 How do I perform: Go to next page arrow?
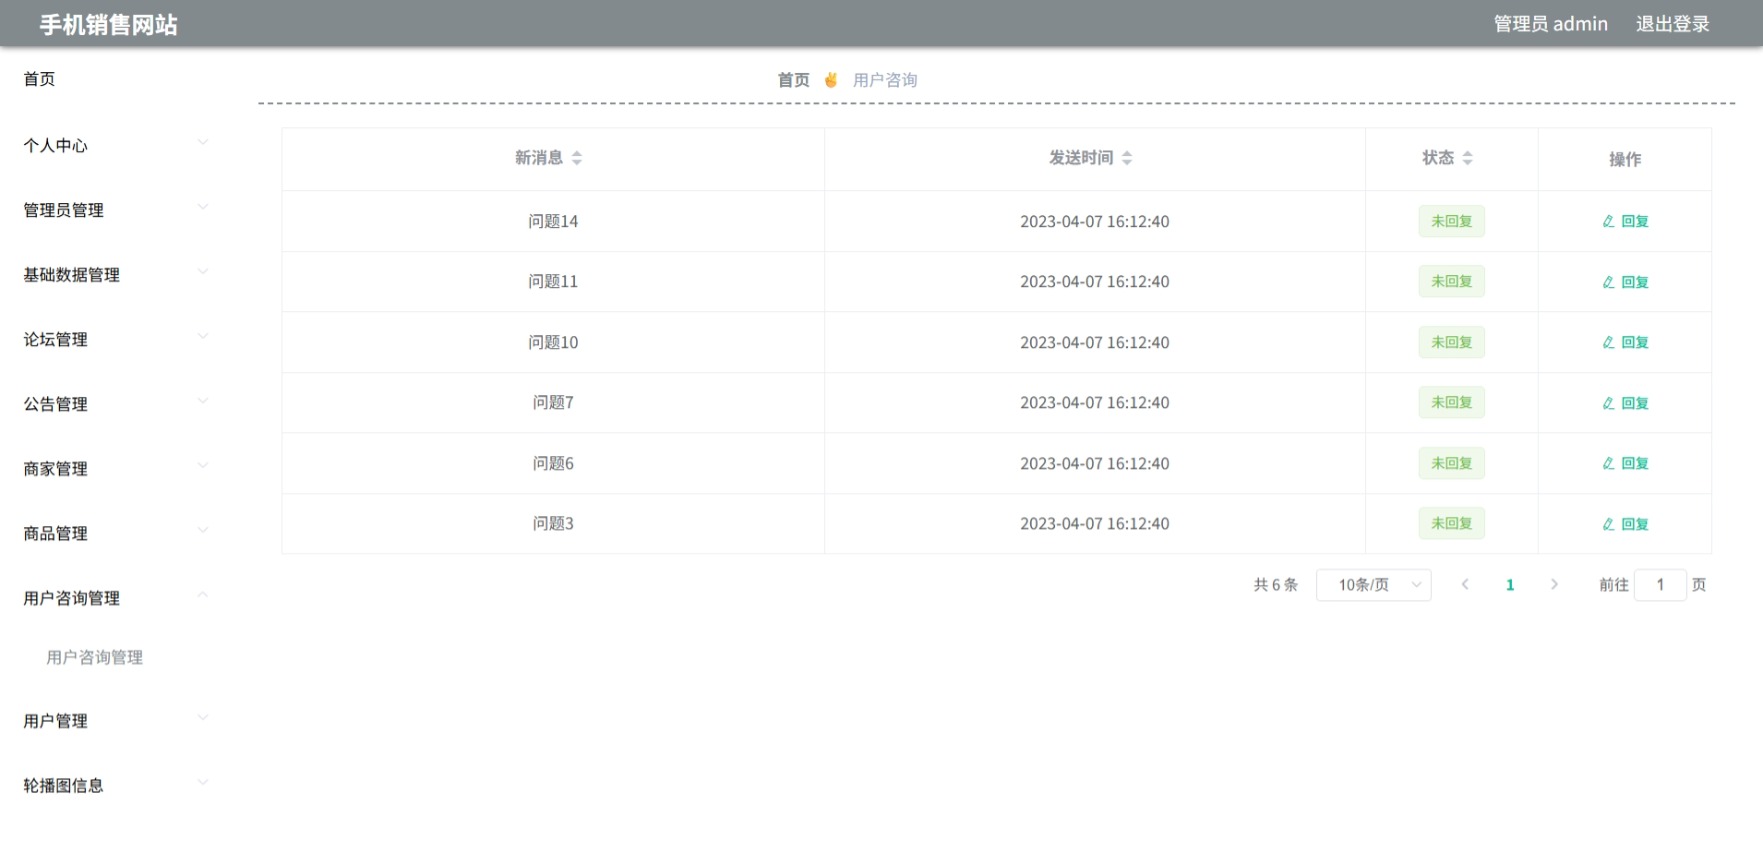[1554, 585]
